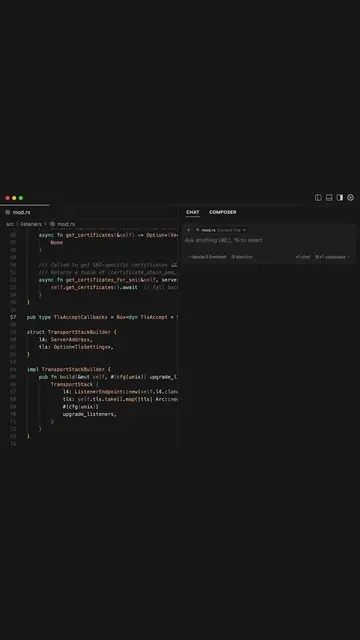
Task: Focus the Ask anything chat input
Action: (224, 240)
